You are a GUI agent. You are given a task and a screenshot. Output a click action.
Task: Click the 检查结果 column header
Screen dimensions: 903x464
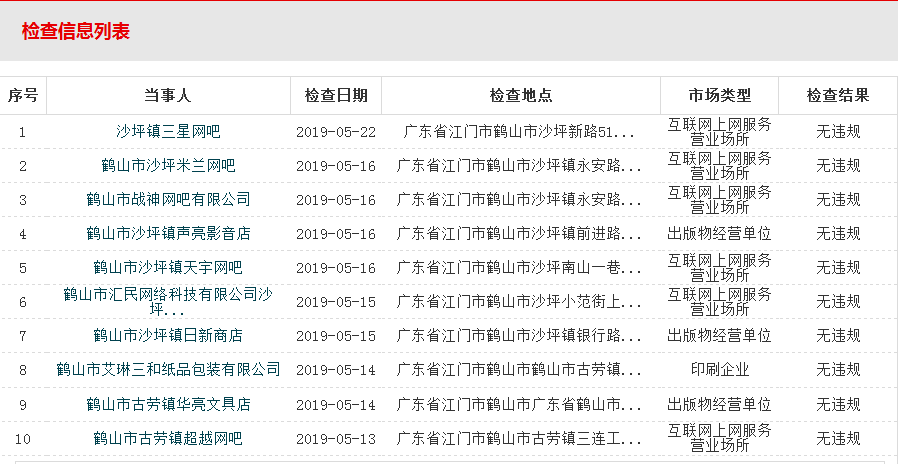click(x=837, y=96)
